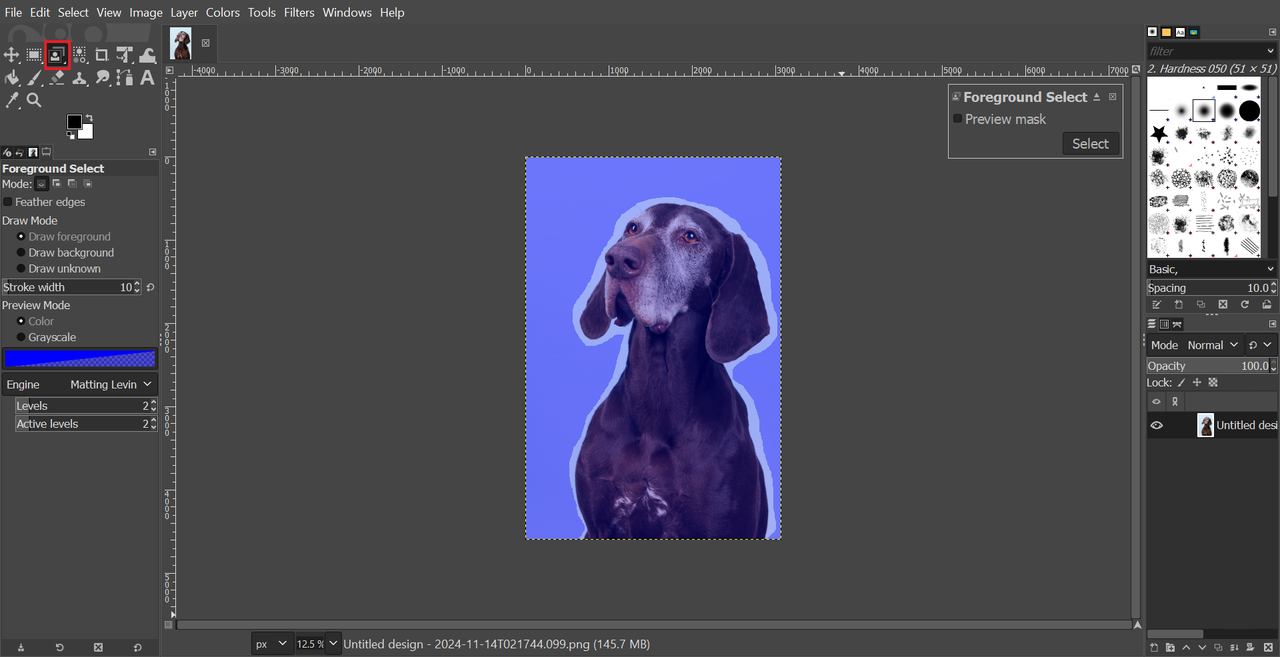Set preview mode to Grayscale
The image size is (1280, 657).
(21, 337)
